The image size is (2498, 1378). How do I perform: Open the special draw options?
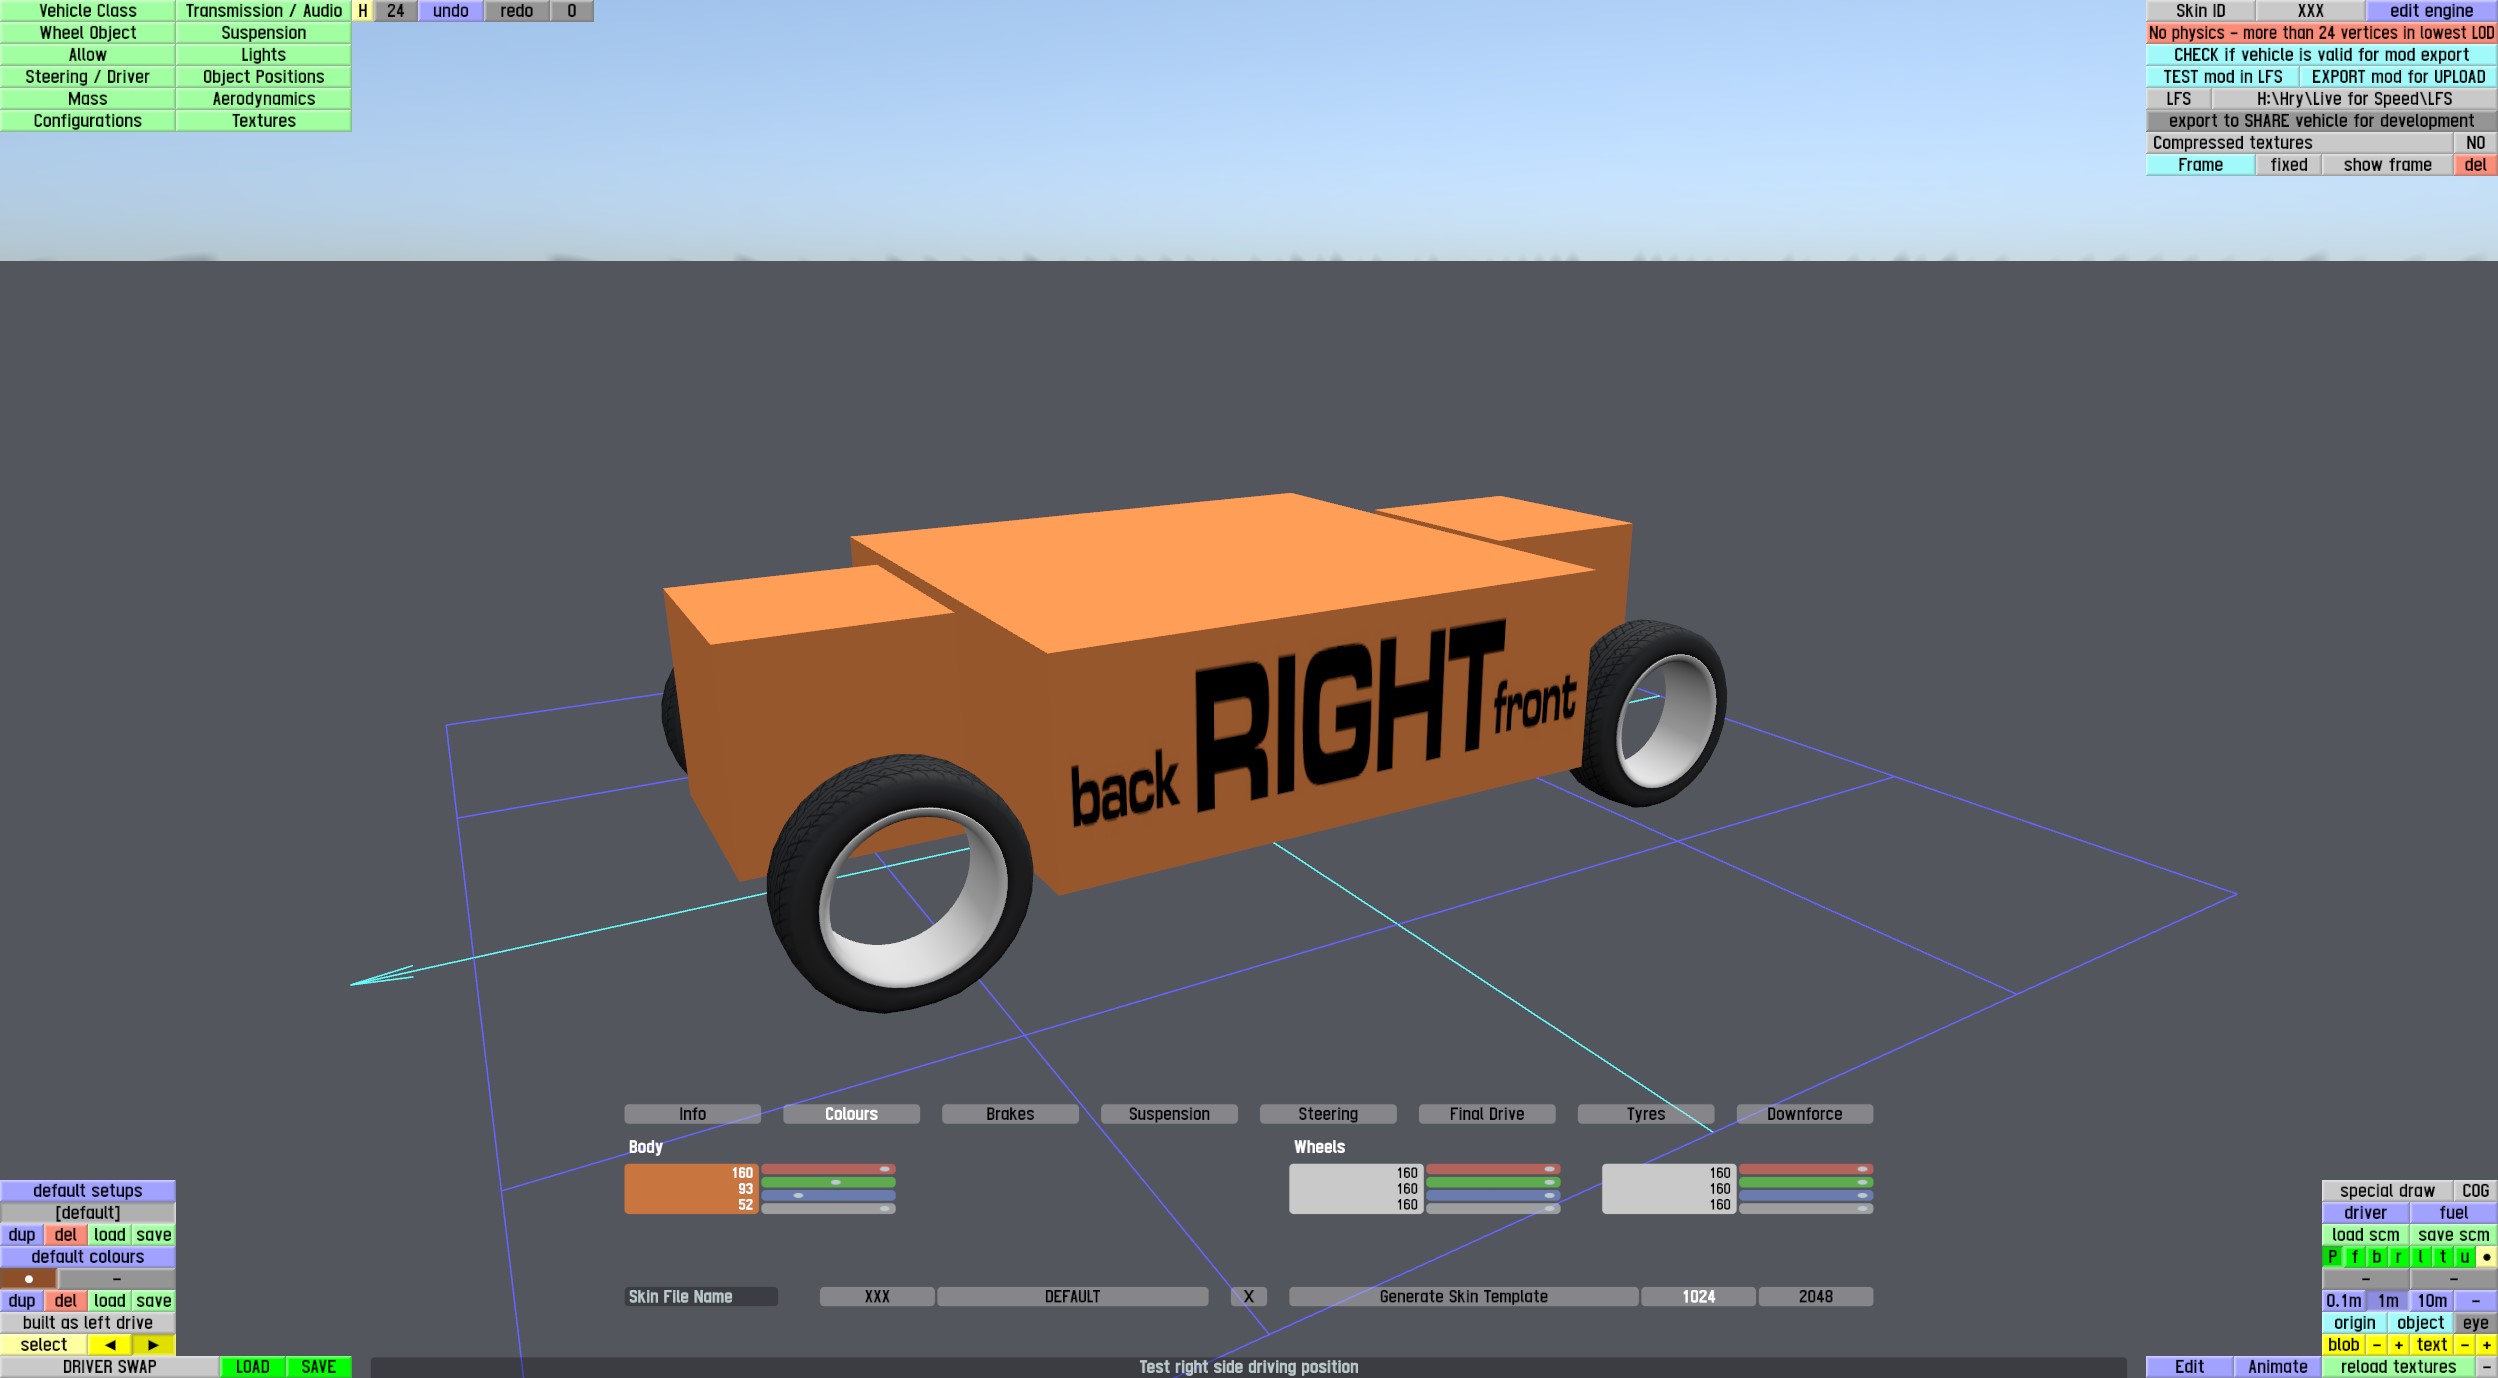[x=2386, y=1191]
